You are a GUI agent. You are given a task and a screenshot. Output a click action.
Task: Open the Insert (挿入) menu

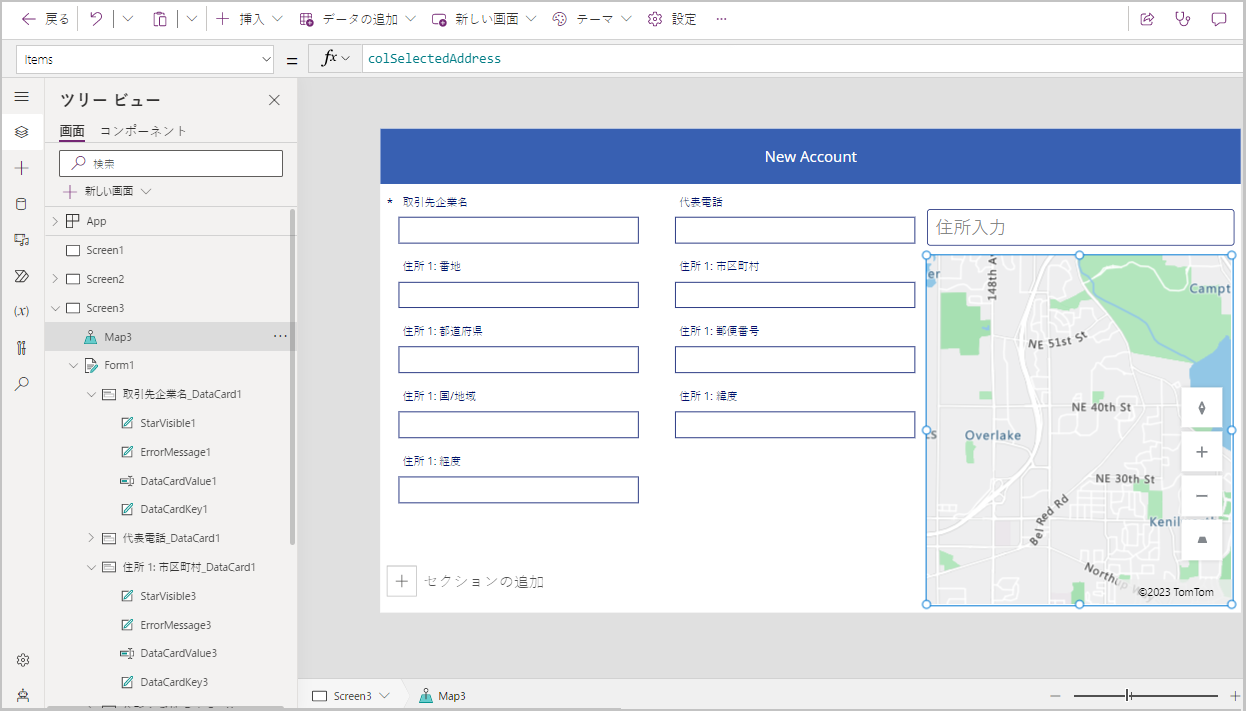250,19
